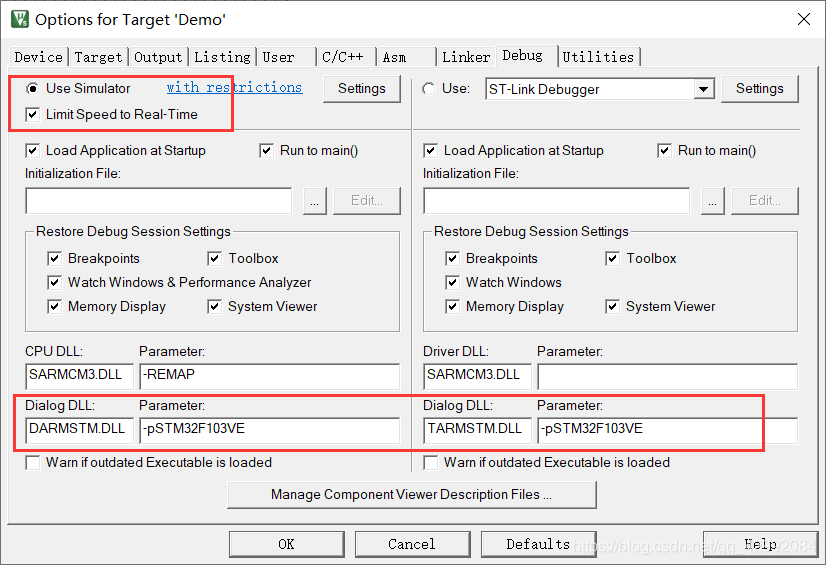Click the Help button
The width and height of the screenshot is (826, 565).
pos(760,544)
